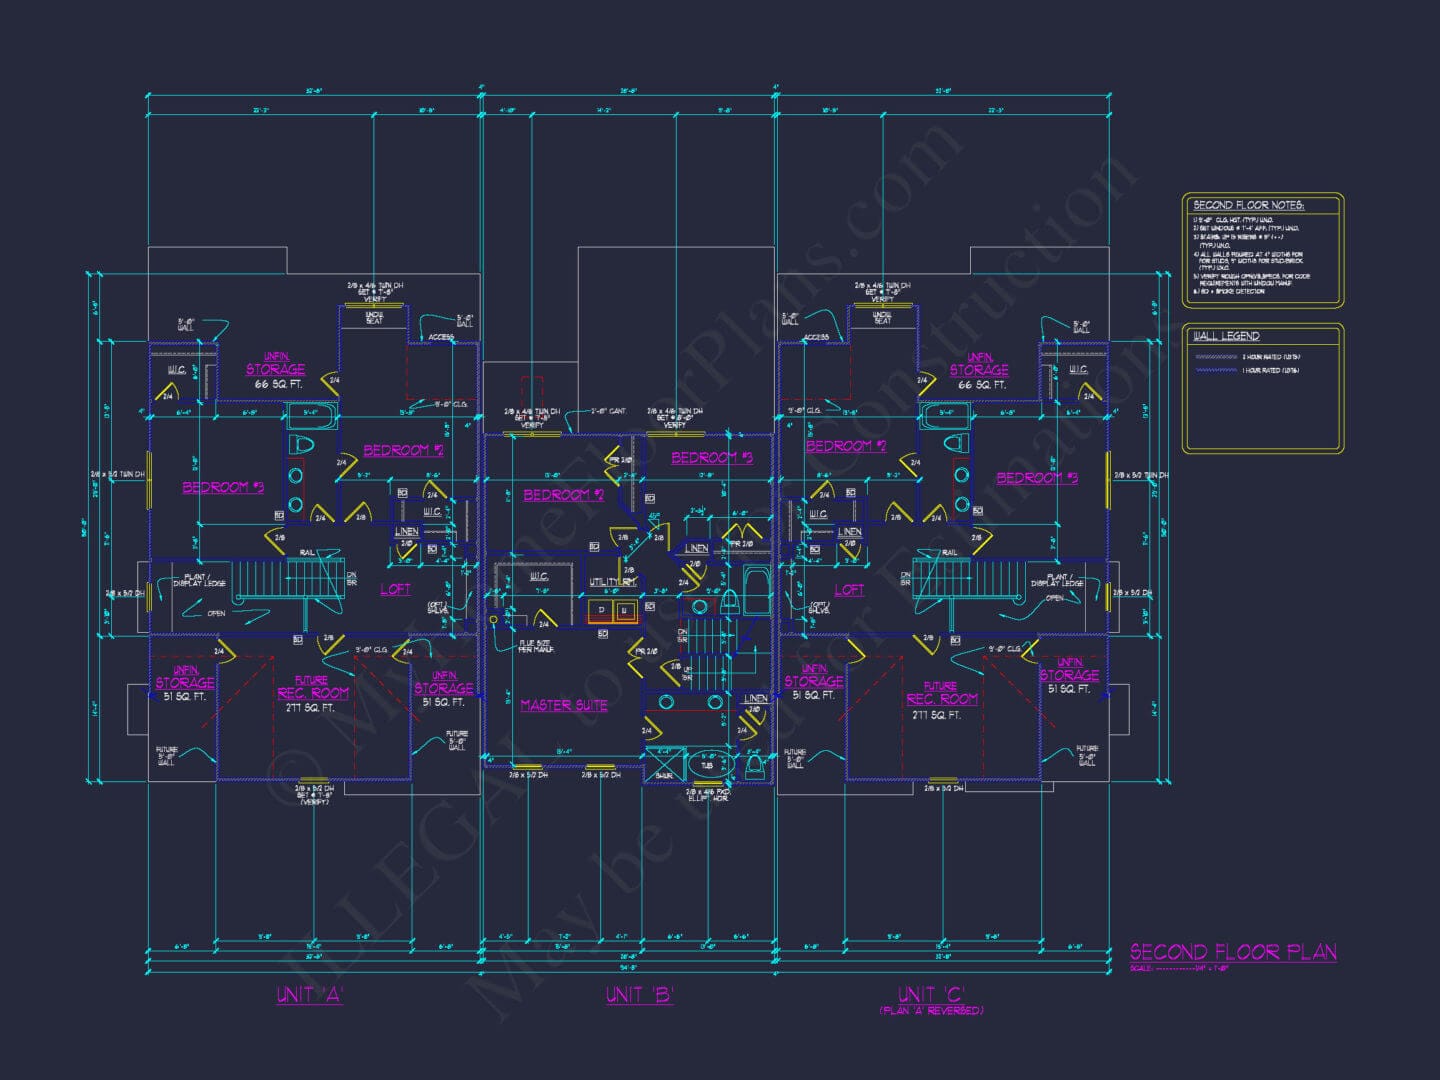The height and width of the screenshot is (1080, 1440).
Task: Click FUTURE REC. ROOM label in Unit C
Action: (x=941, y=694)
